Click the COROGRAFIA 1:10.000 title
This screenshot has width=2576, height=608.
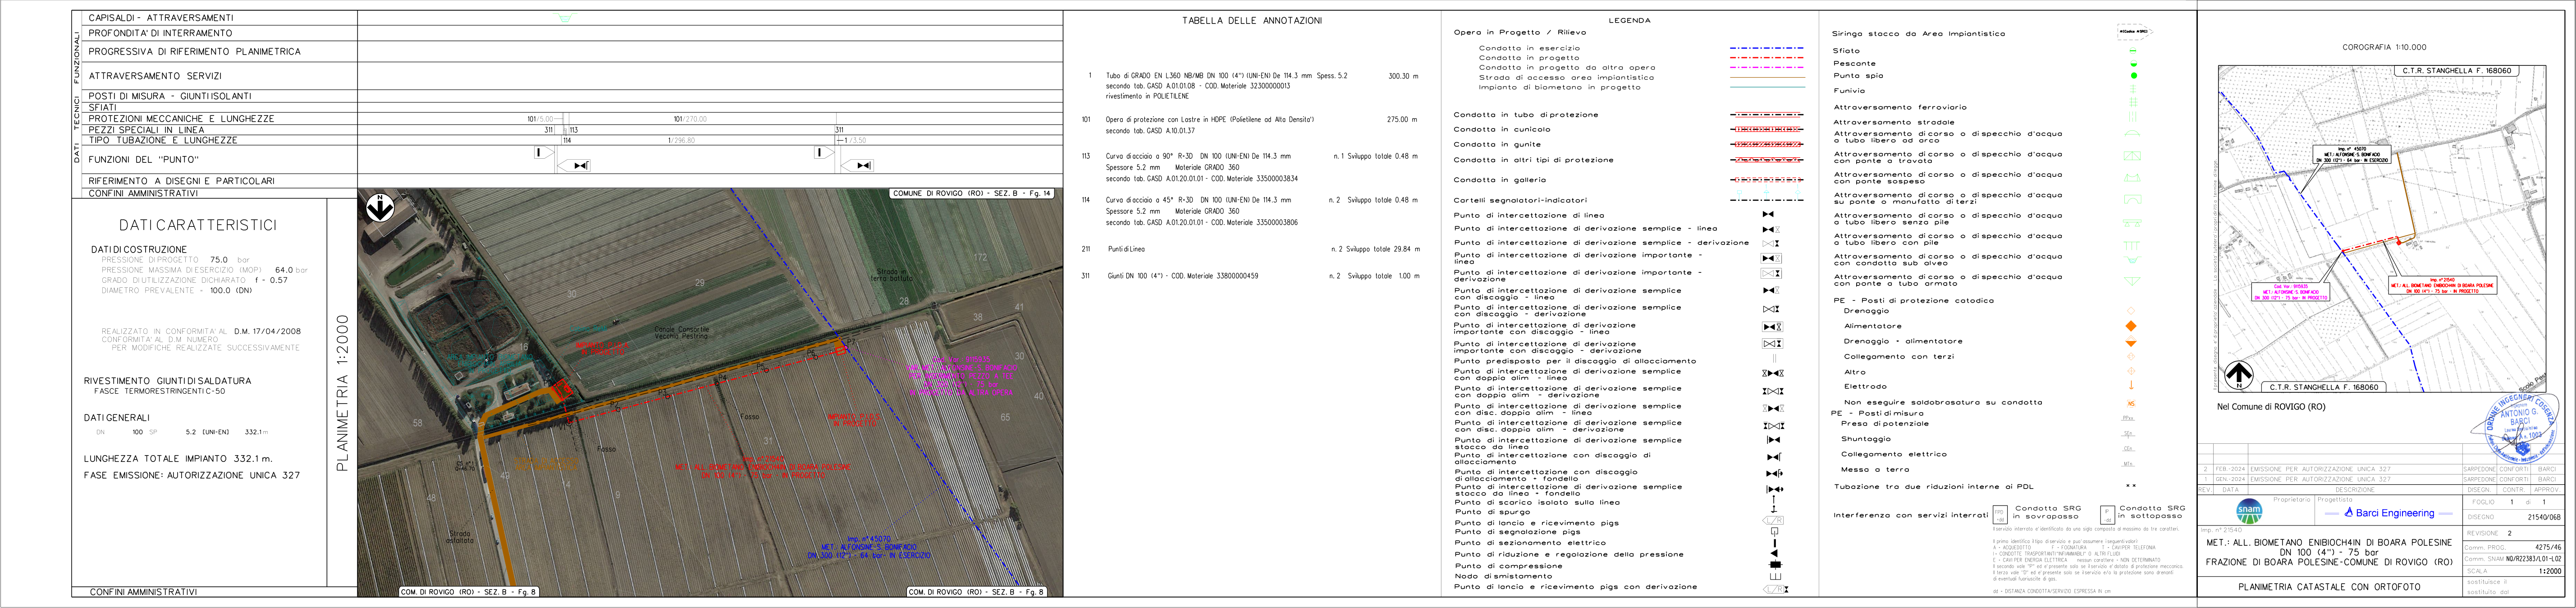[x=2384, y=47]
